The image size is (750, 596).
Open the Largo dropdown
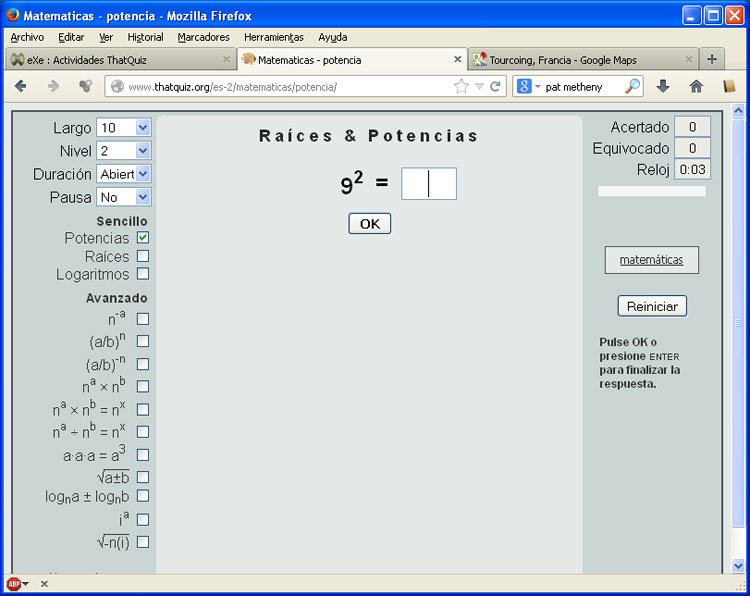124,128
